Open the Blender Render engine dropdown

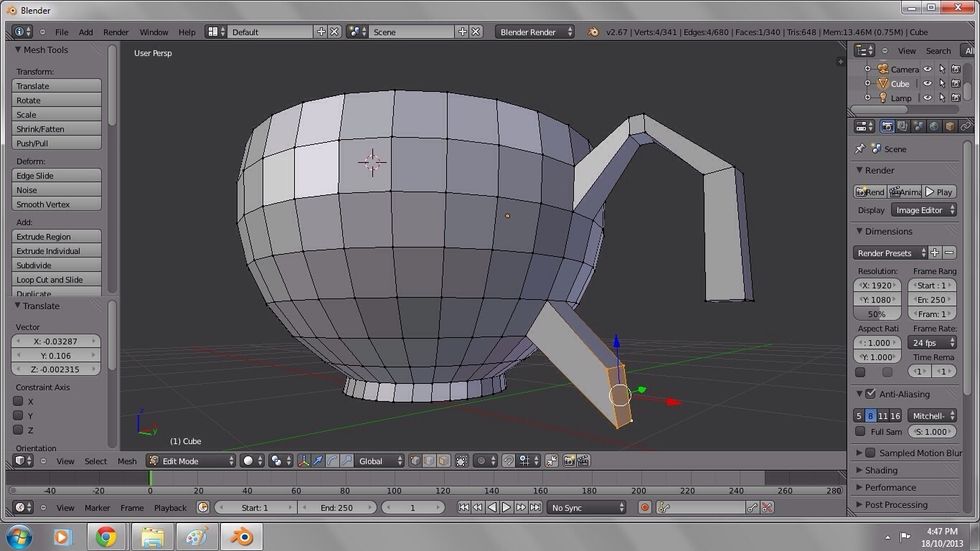click(x=535, y=32)
